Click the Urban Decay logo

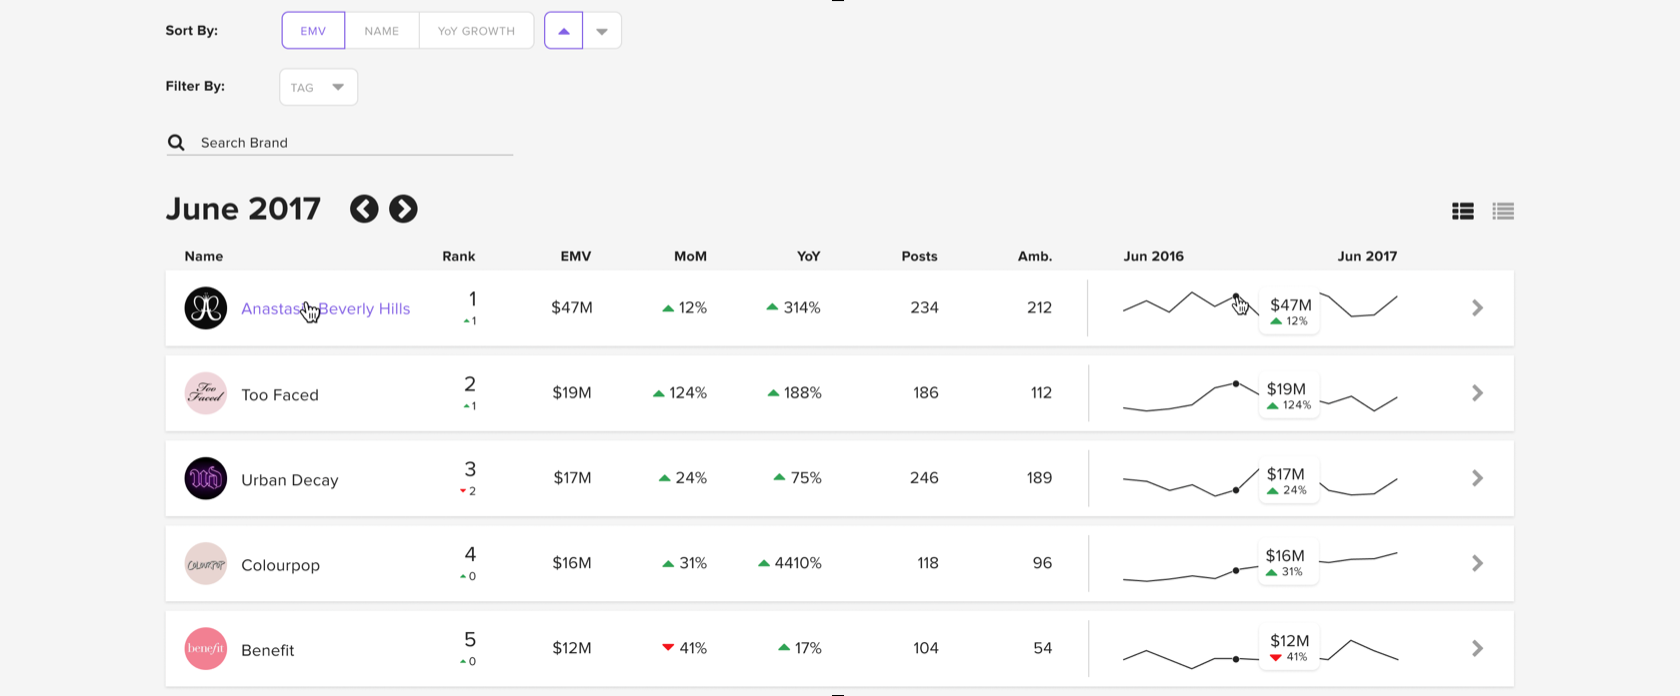tap(206, 478)
